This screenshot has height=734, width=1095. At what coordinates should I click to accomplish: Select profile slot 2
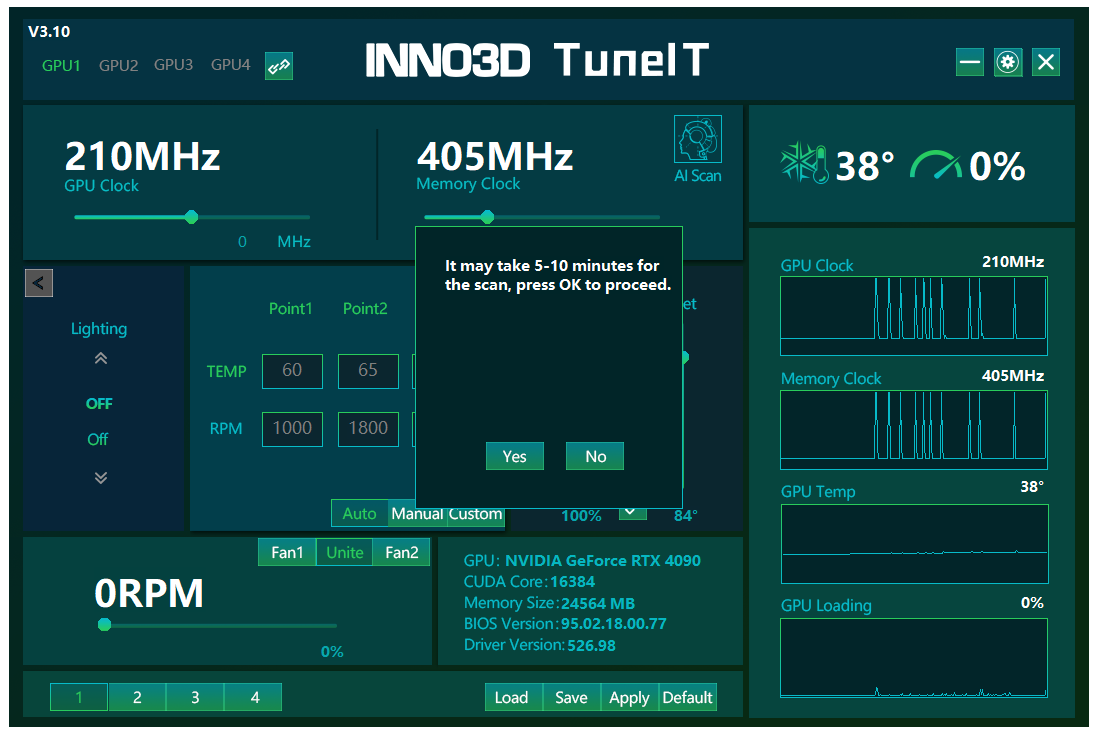click(x=138, y=697)
